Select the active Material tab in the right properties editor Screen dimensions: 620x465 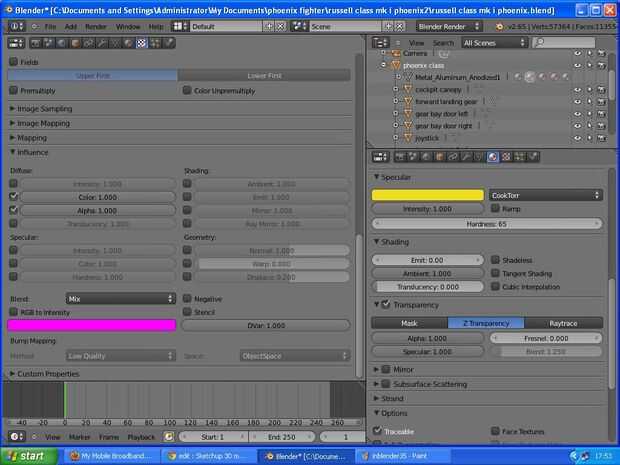click(493, 157)
